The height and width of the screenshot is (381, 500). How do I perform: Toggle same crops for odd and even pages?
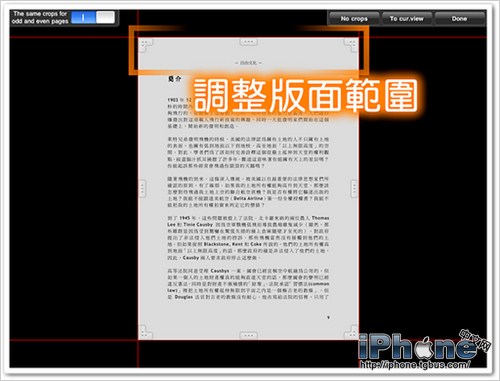click(93, 17)
